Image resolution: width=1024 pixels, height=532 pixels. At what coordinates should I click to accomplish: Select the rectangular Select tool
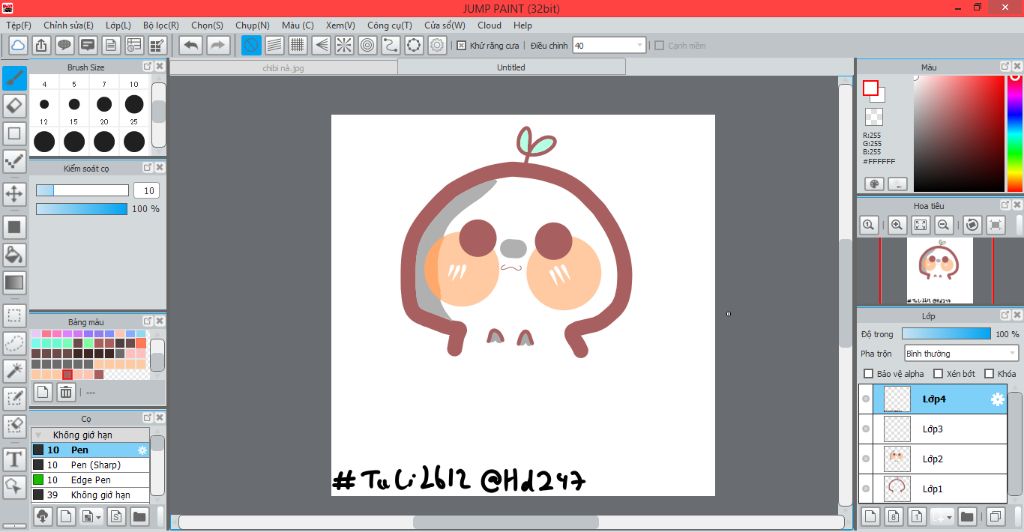tap(14, 315)
